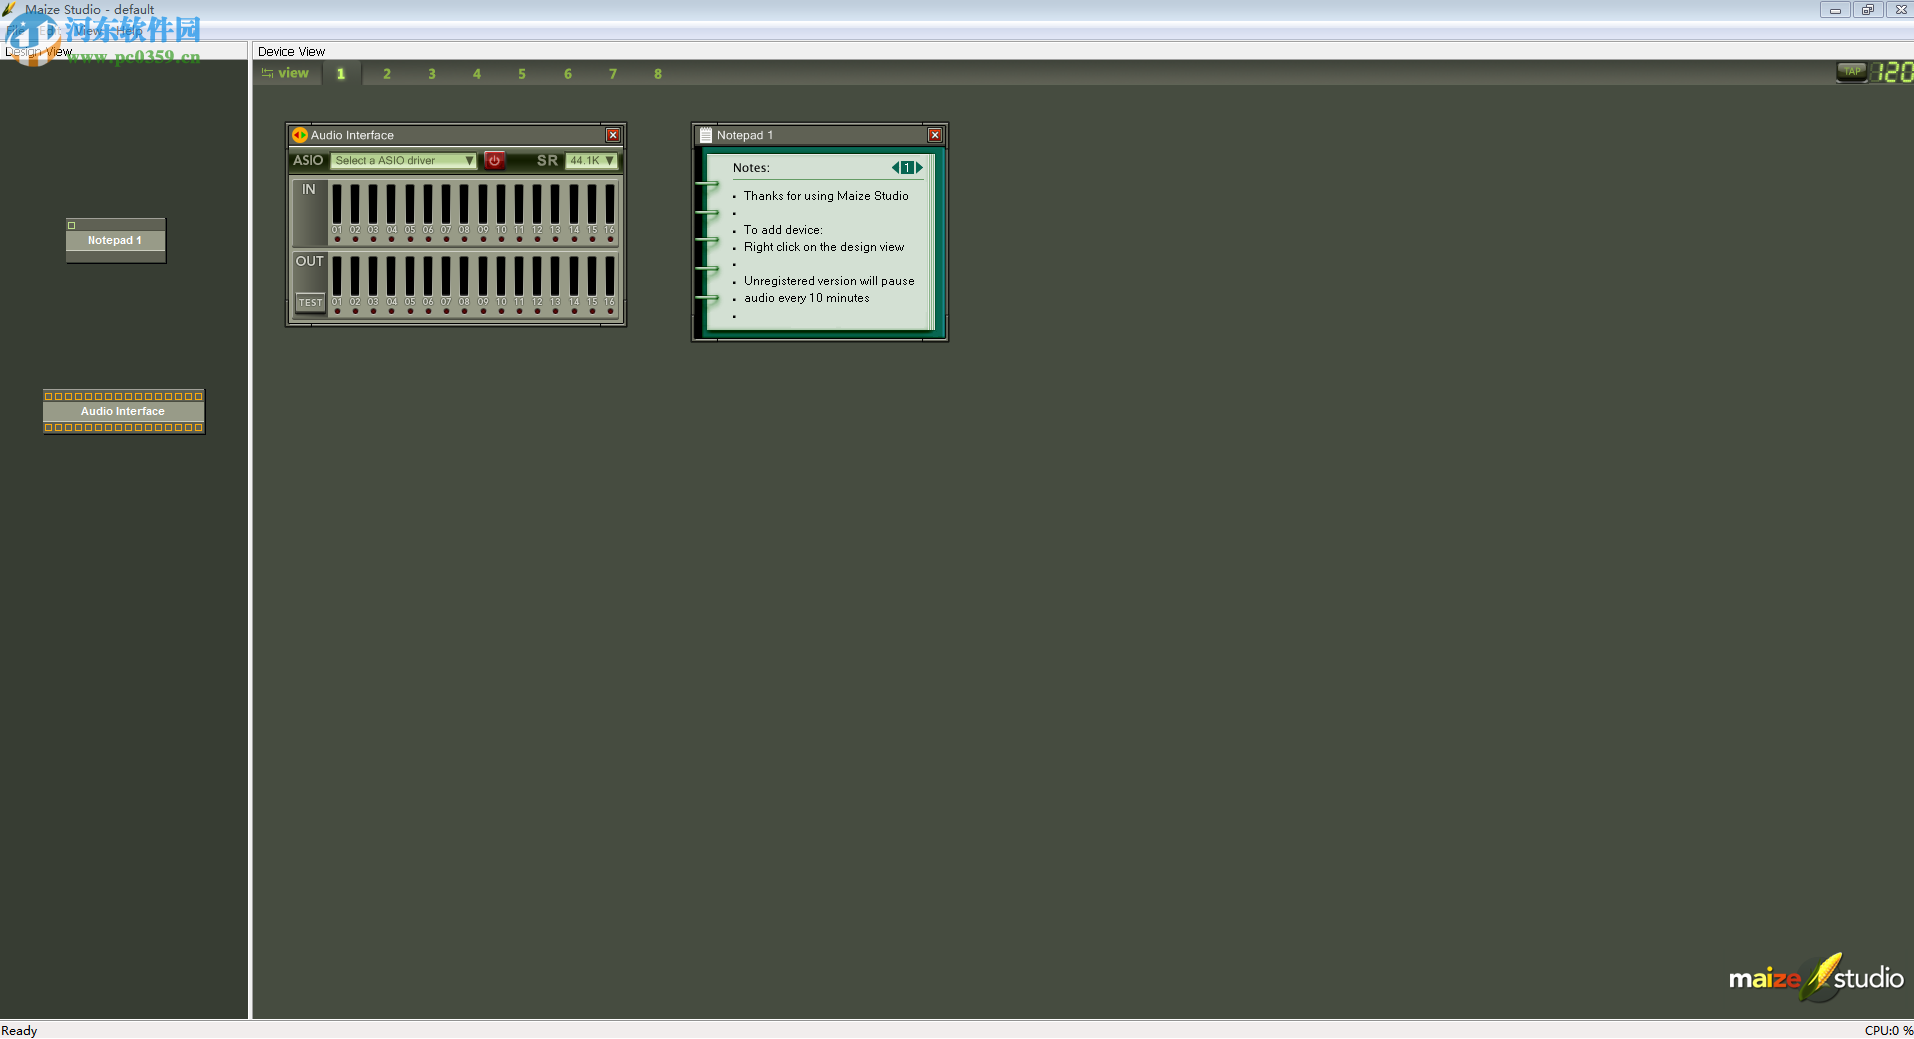Viewport: 1914px width, 1039px height.
Task: Minimize the Maize Studio window
Action: point(1834,10)
